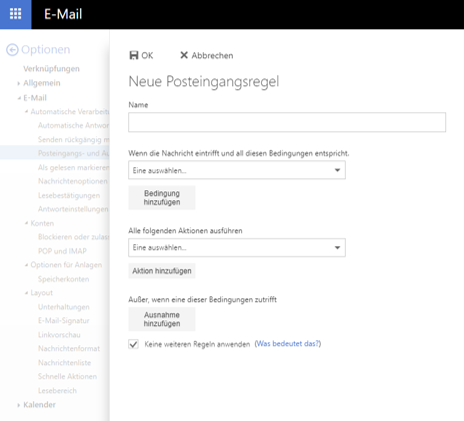Click the Optionen heading text
464x421 pixels.
46,50
